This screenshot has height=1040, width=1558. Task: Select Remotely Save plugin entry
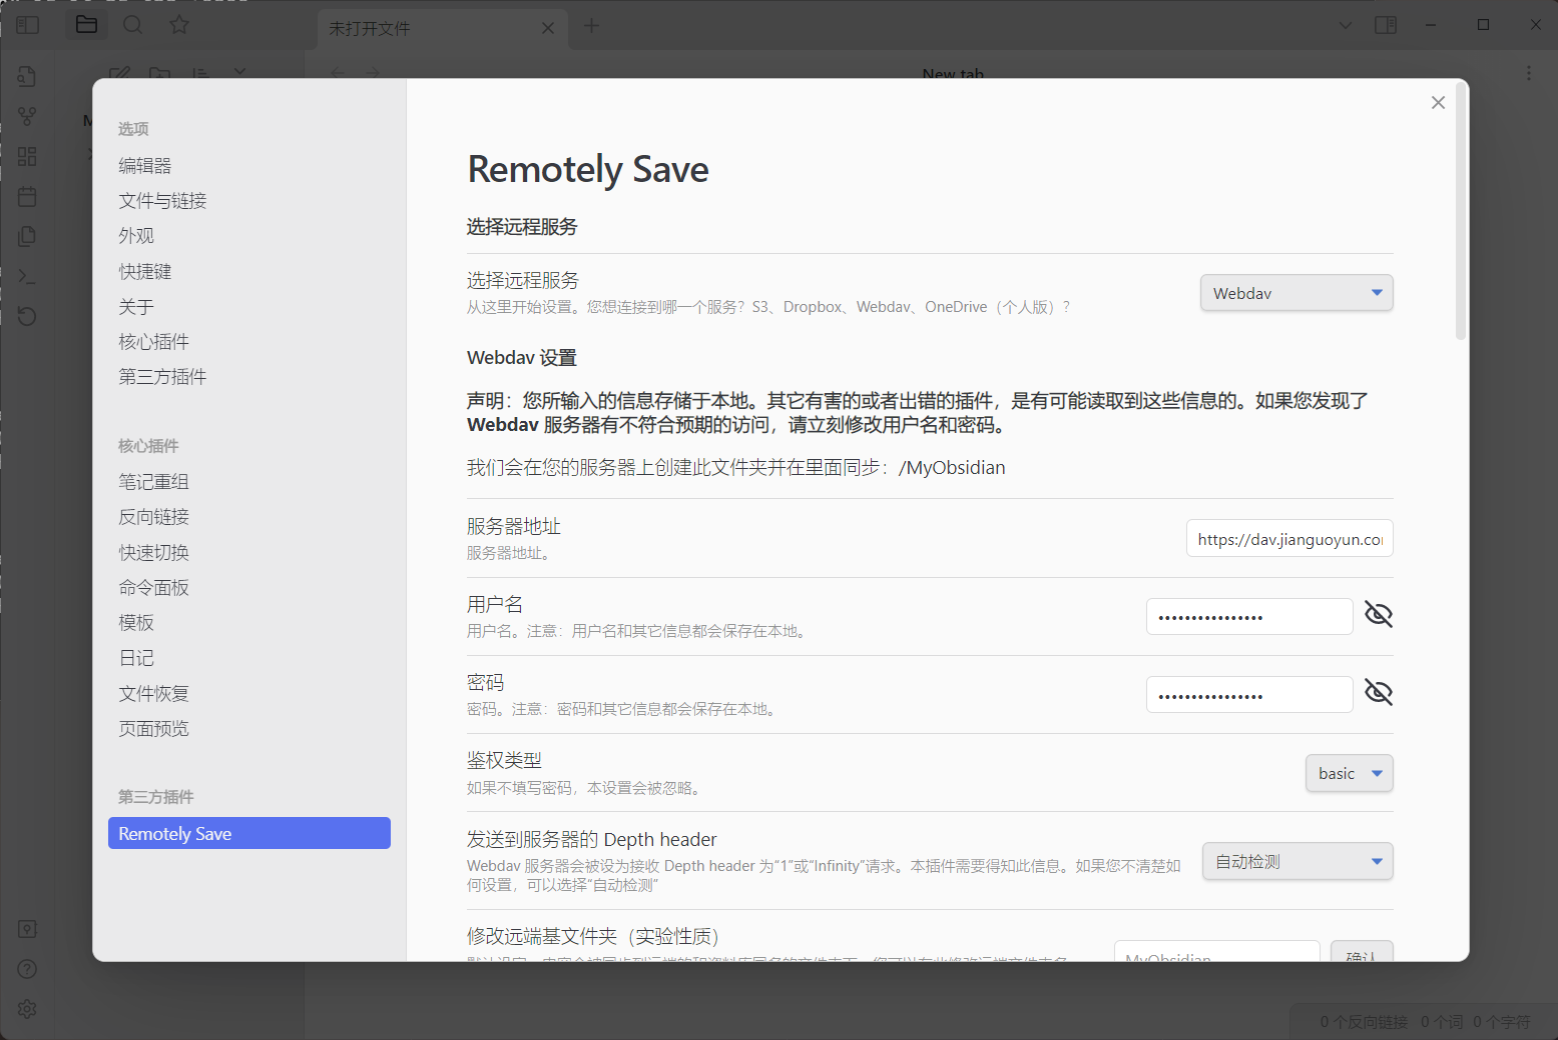pos(249,833)
